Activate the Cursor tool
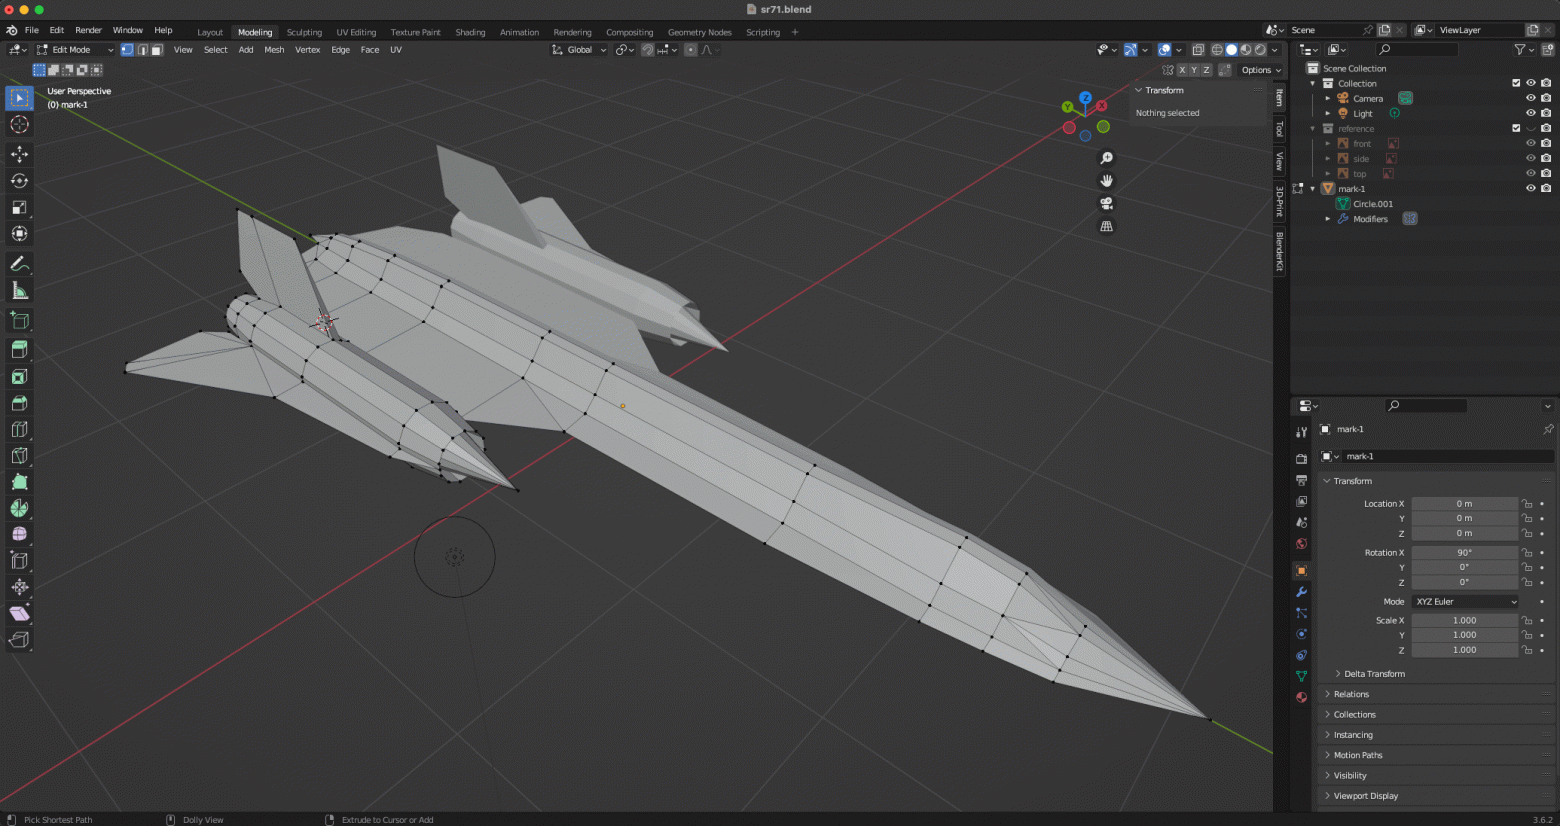 point(18,124)
